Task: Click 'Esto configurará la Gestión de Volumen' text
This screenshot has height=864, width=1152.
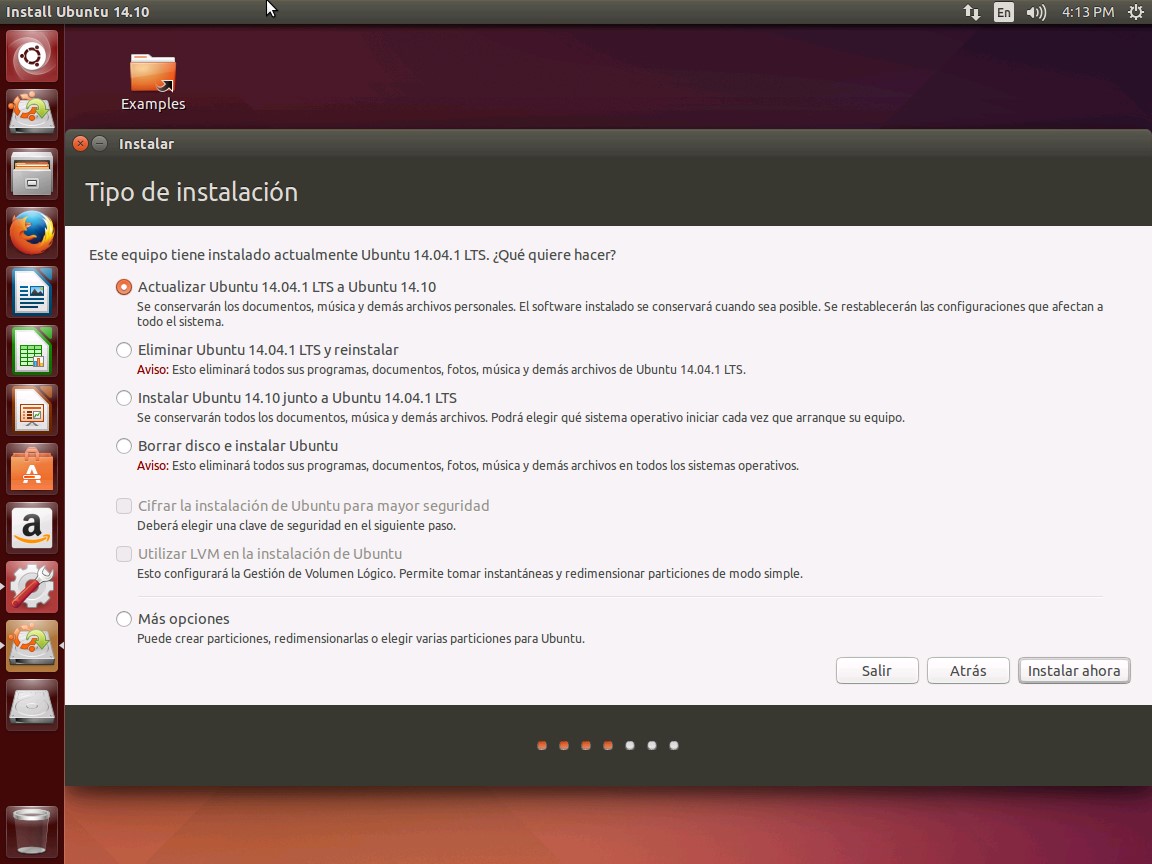Action: pos(469,573)
